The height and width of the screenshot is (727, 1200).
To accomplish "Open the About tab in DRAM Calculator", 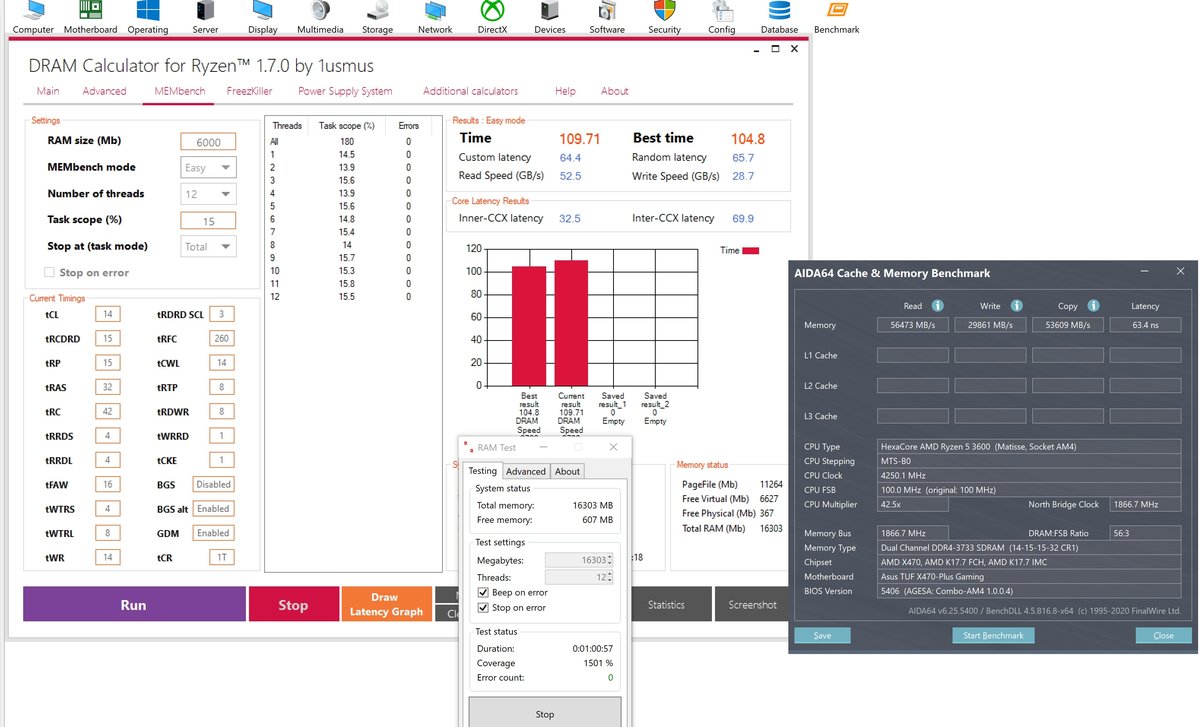I will [x=614, y=91].
